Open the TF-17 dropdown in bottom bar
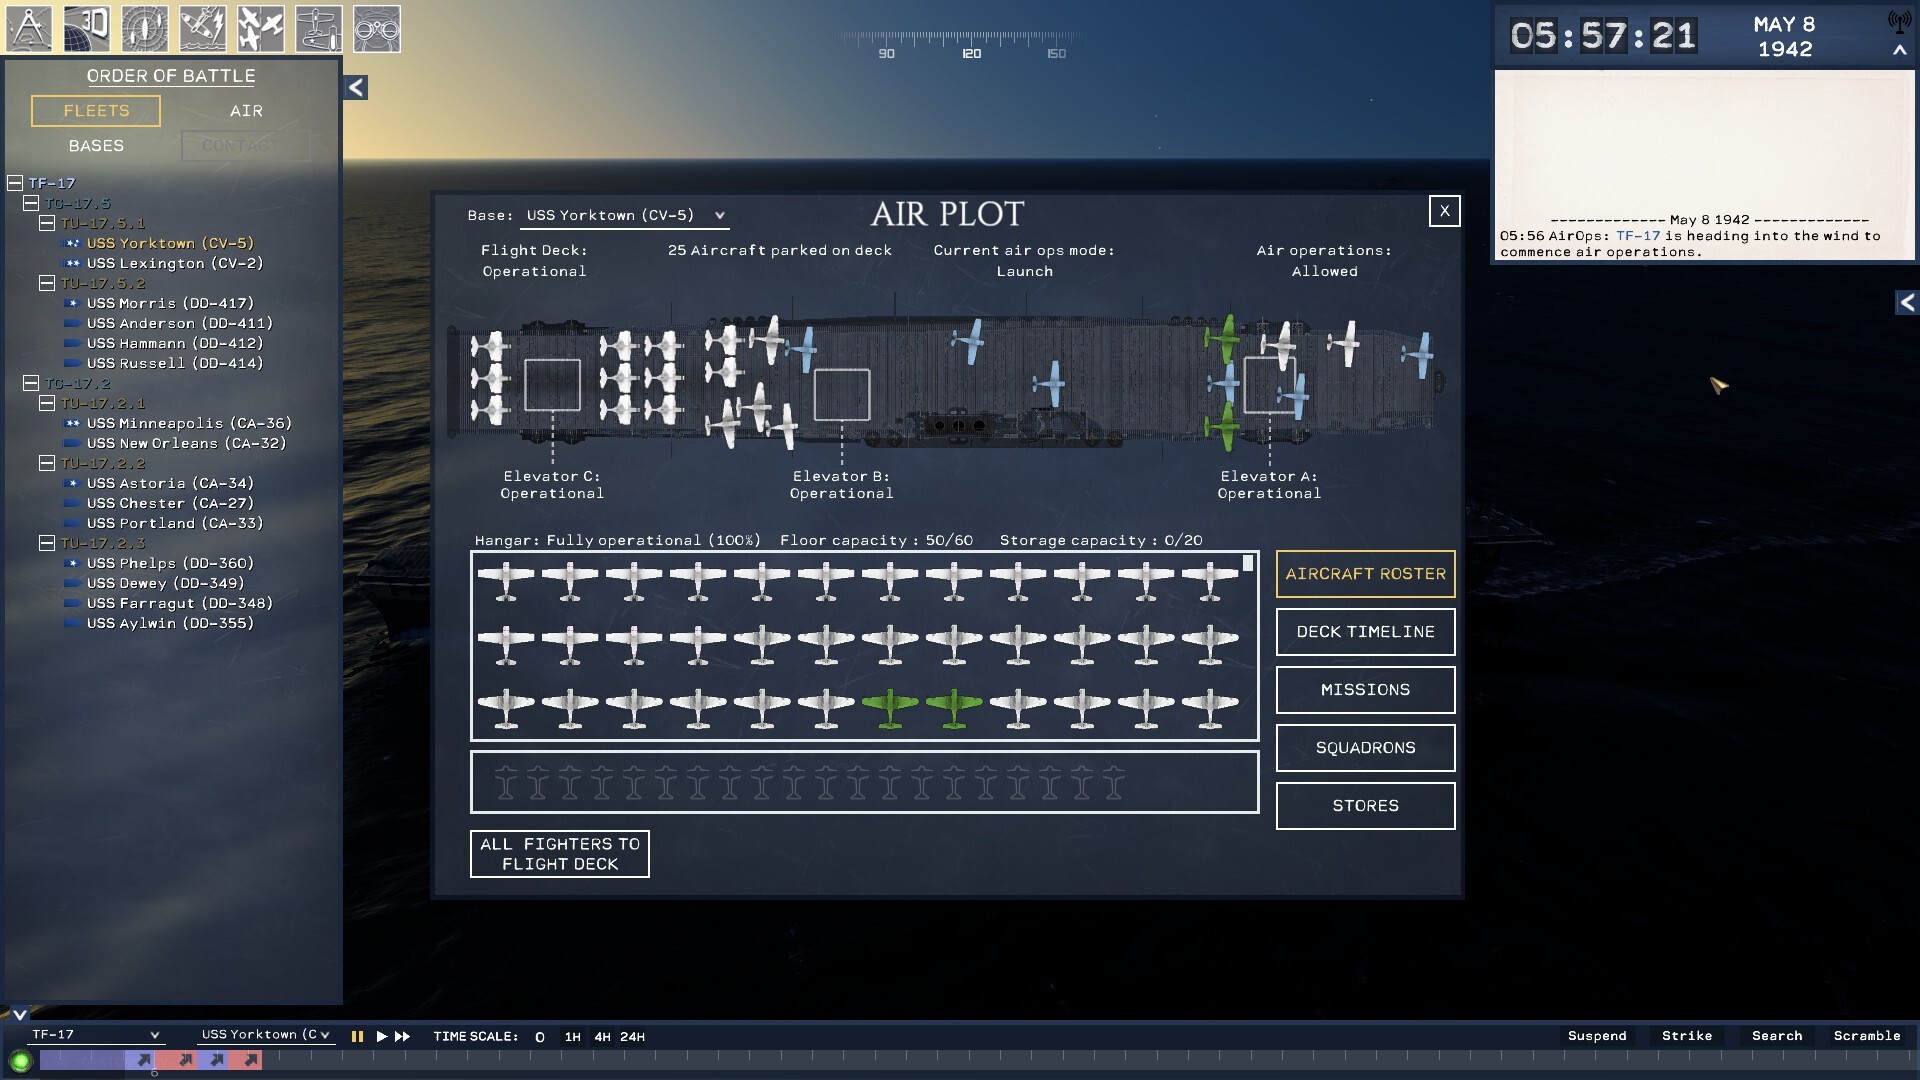The image size is (1920, 1080). click(x=94, y=1035)
